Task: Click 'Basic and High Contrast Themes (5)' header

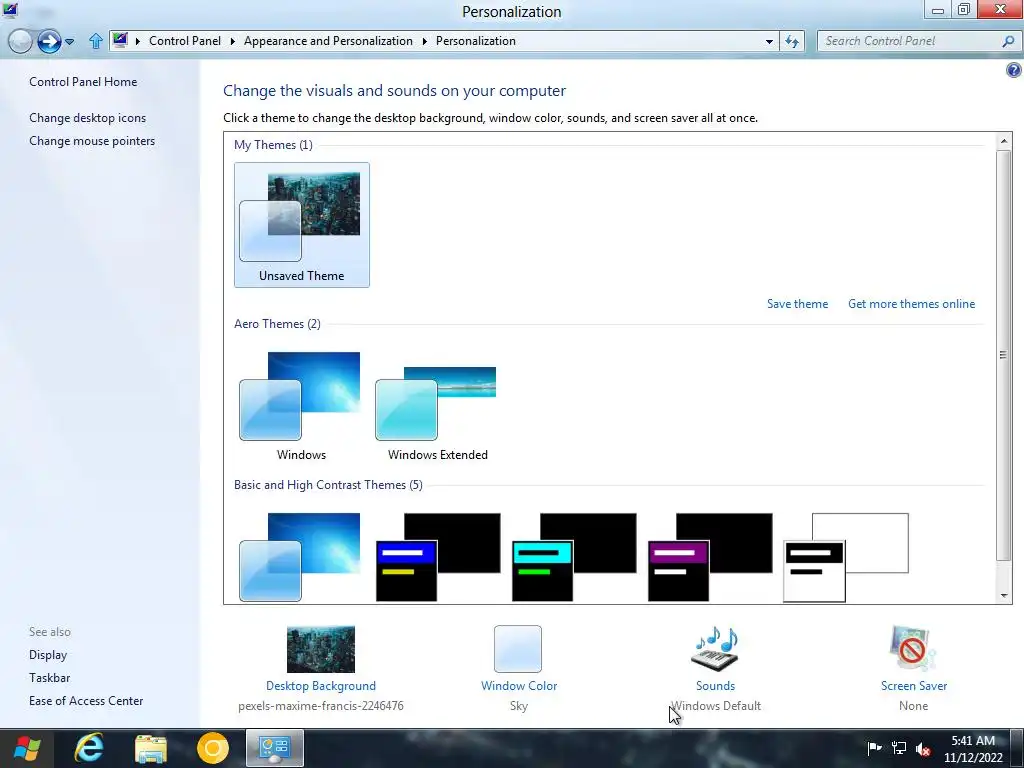Action: click(x=328, y=485)
